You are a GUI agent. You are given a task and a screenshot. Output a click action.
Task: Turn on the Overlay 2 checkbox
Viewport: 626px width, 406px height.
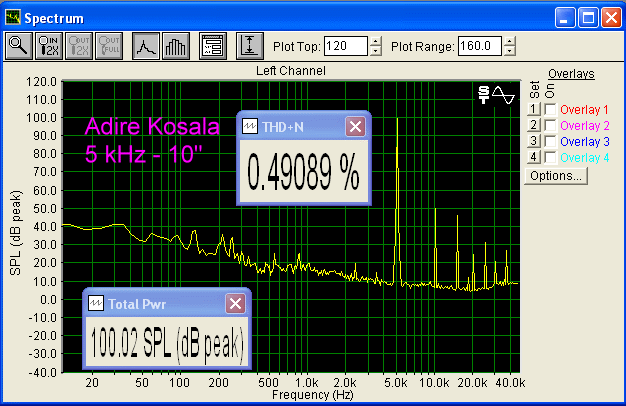(549, 125)
